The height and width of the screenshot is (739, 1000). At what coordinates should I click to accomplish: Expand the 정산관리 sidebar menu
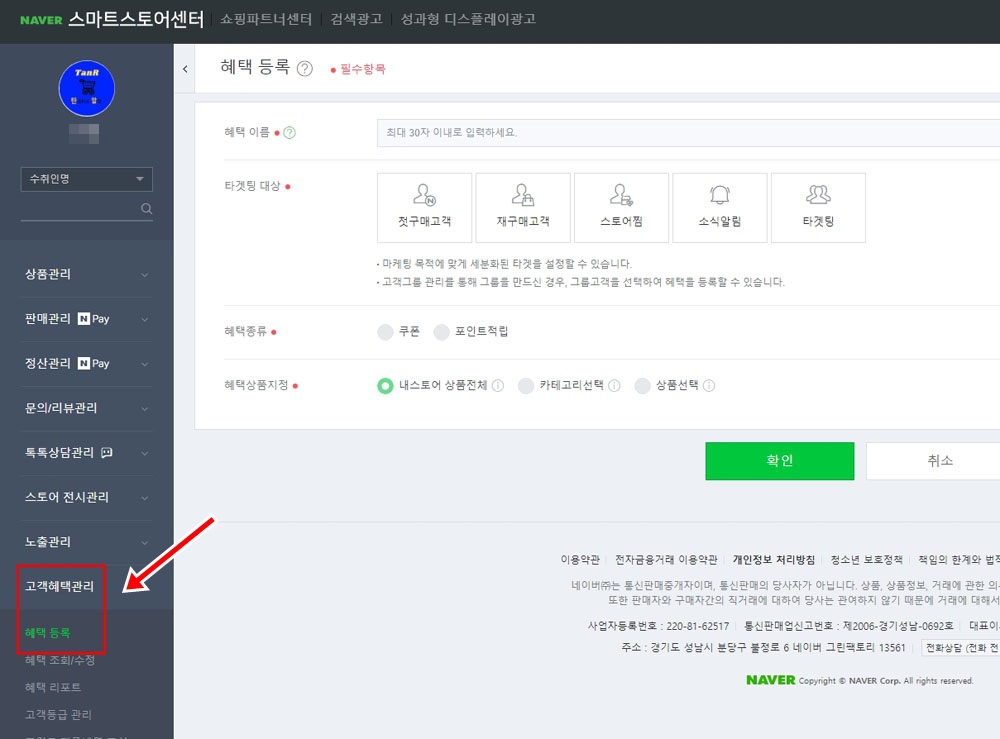click(x=87, y=363)
